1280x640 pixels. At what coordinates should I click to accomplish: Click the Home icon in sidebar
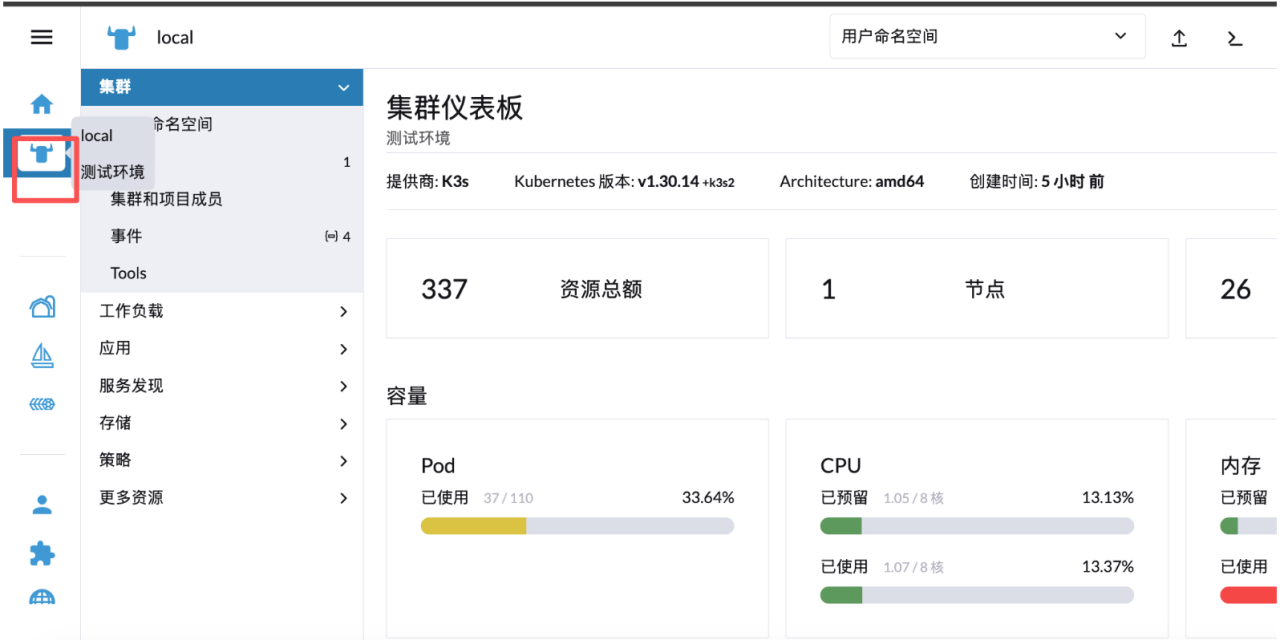coord(41,104)
